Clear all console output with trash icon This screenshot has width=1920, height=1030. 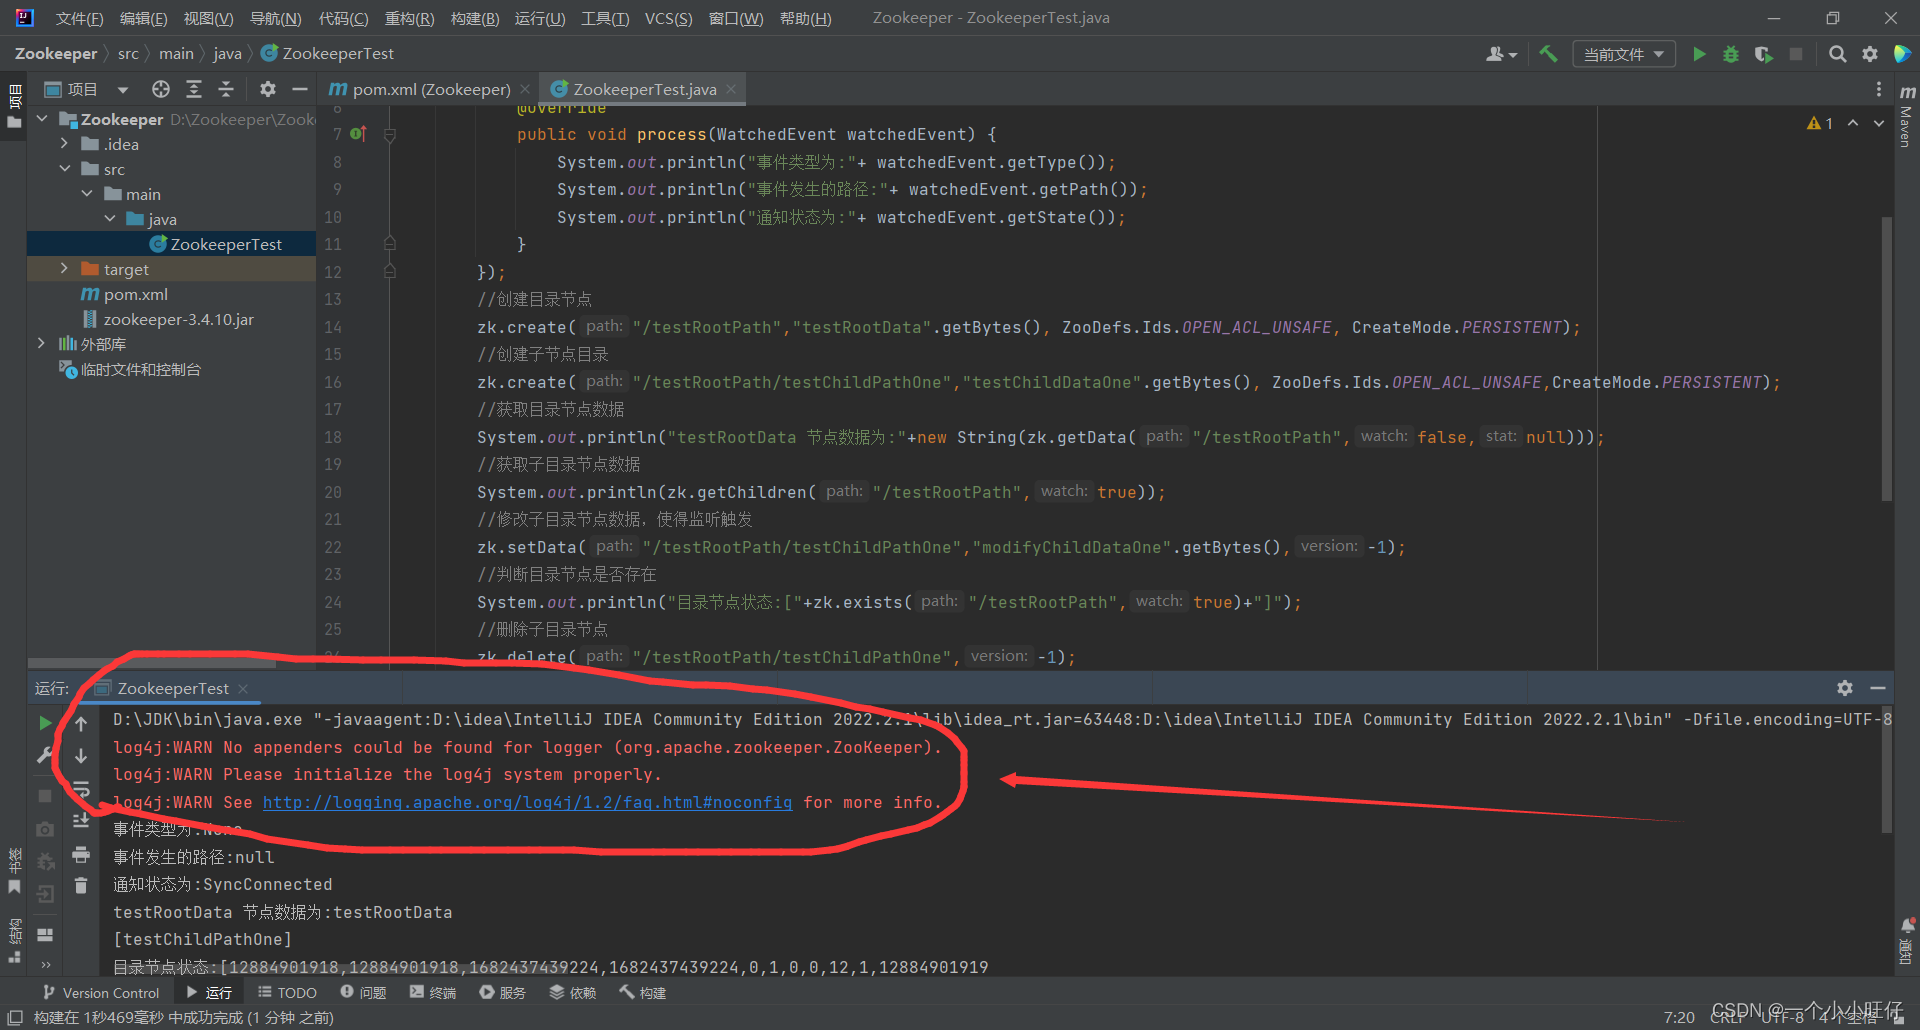pos(81,886)
